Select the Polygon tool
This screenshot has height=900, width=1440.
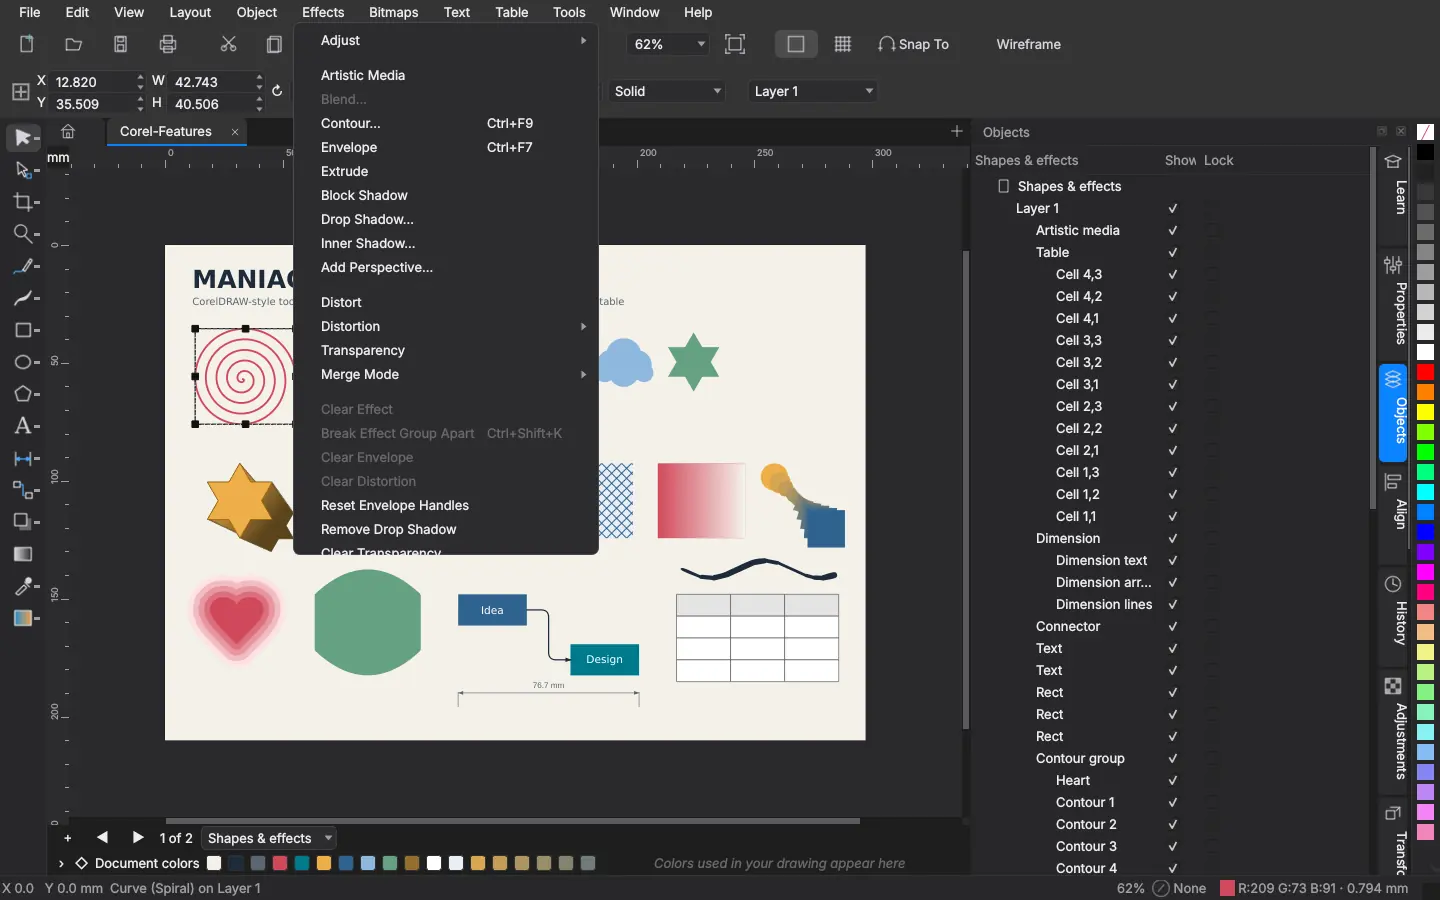coord(24,394)
